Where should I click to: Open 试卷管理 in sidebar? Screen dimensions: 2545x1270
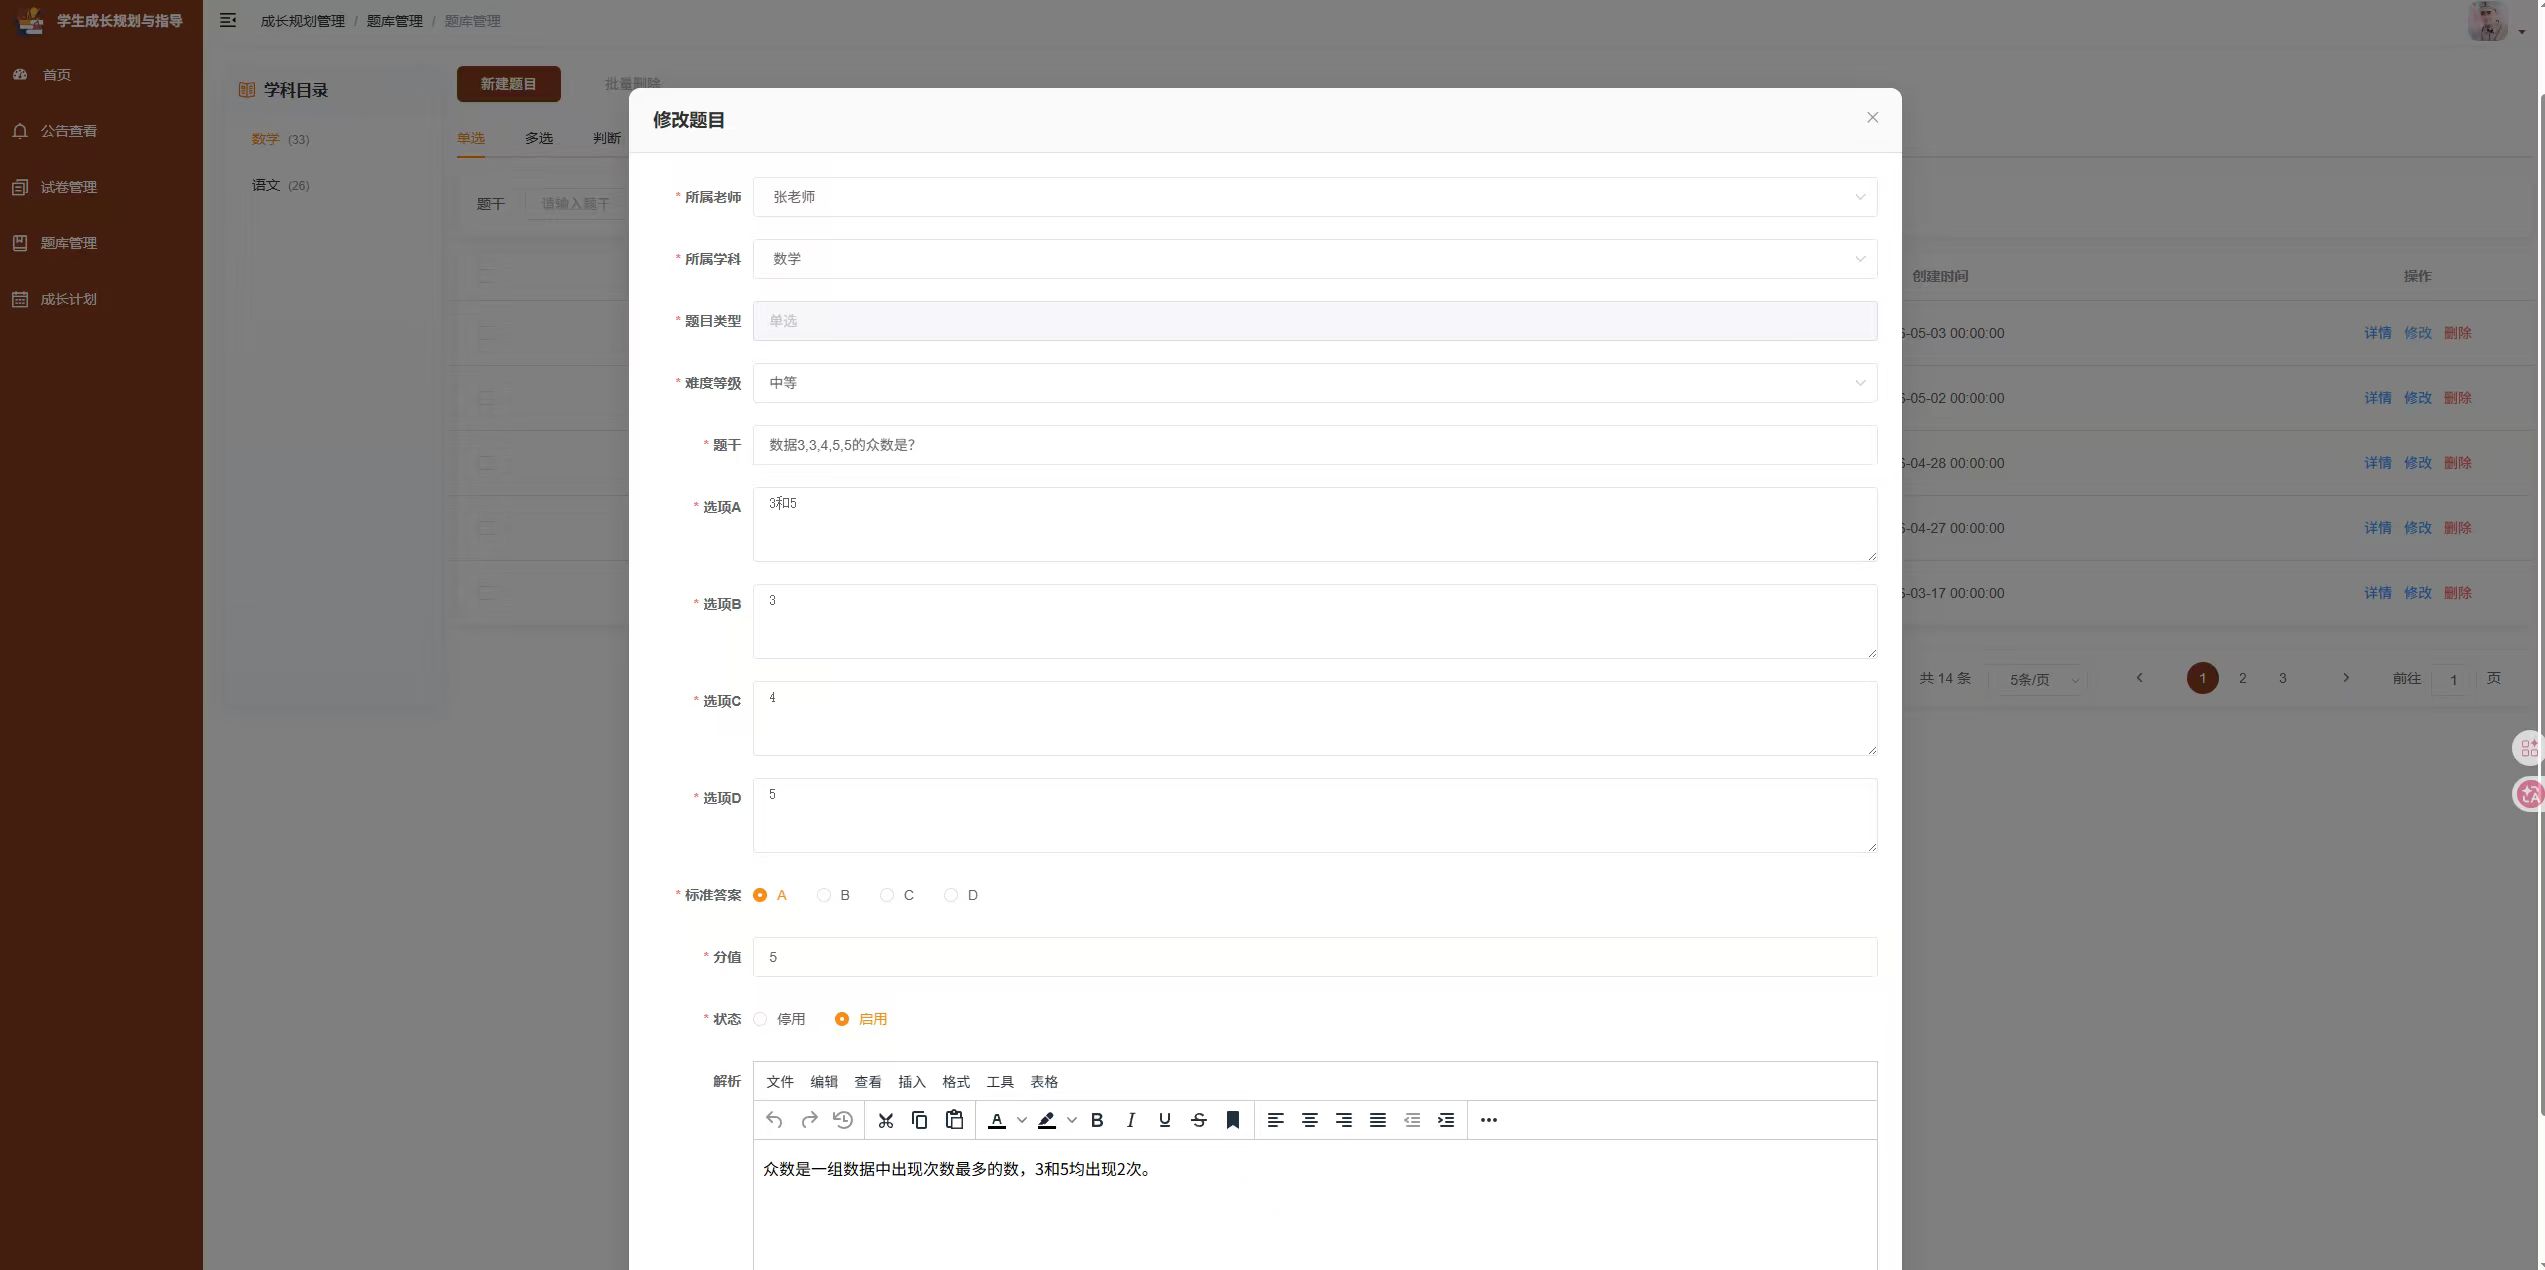(x=69, y=187)
